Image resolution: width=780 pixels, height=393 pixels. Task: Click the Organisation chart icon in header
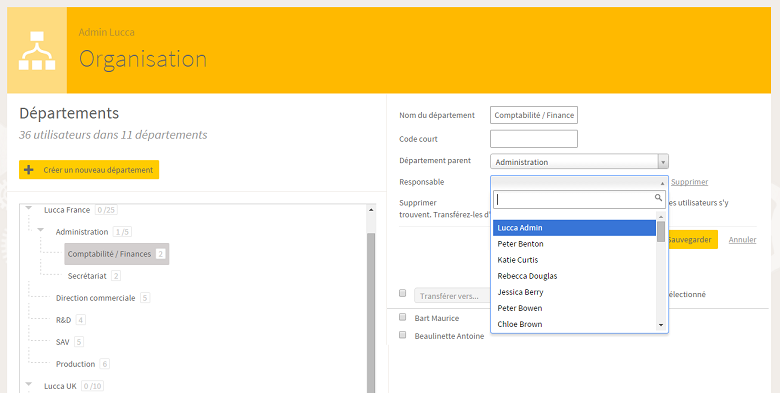pos(37,51)
